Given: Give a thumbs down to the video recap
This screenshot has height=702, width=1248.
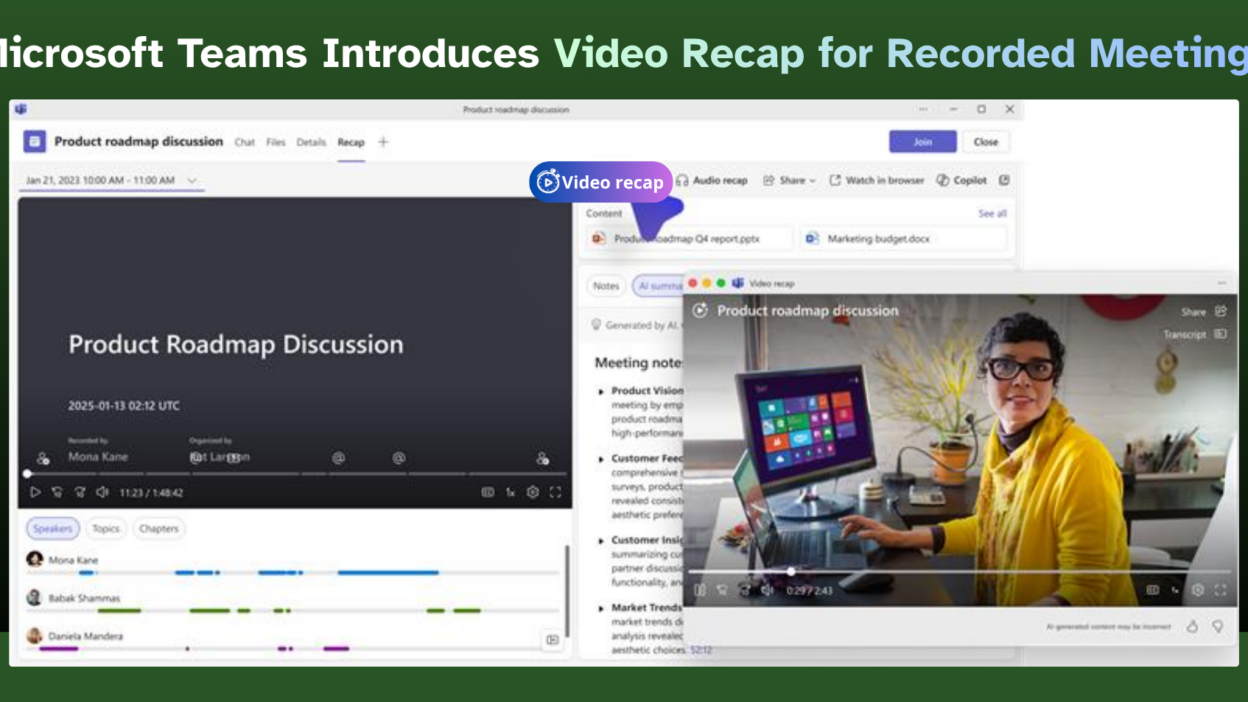Looking at the screenshot, I should click(1218, 627).
